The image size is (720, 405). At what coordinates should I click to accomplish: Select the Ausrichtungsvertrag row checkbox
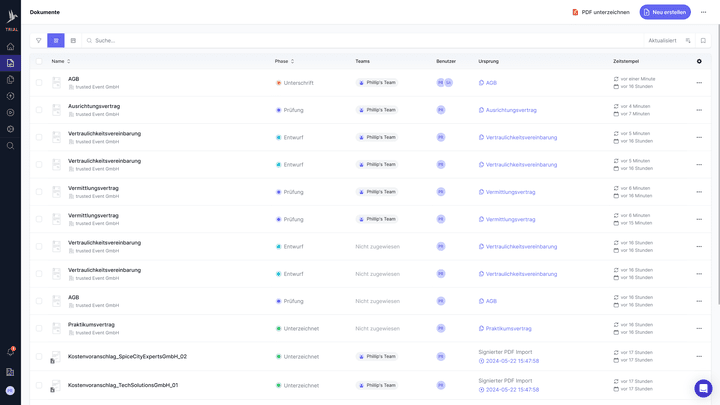pyautogui.click(x=39, y=110)
